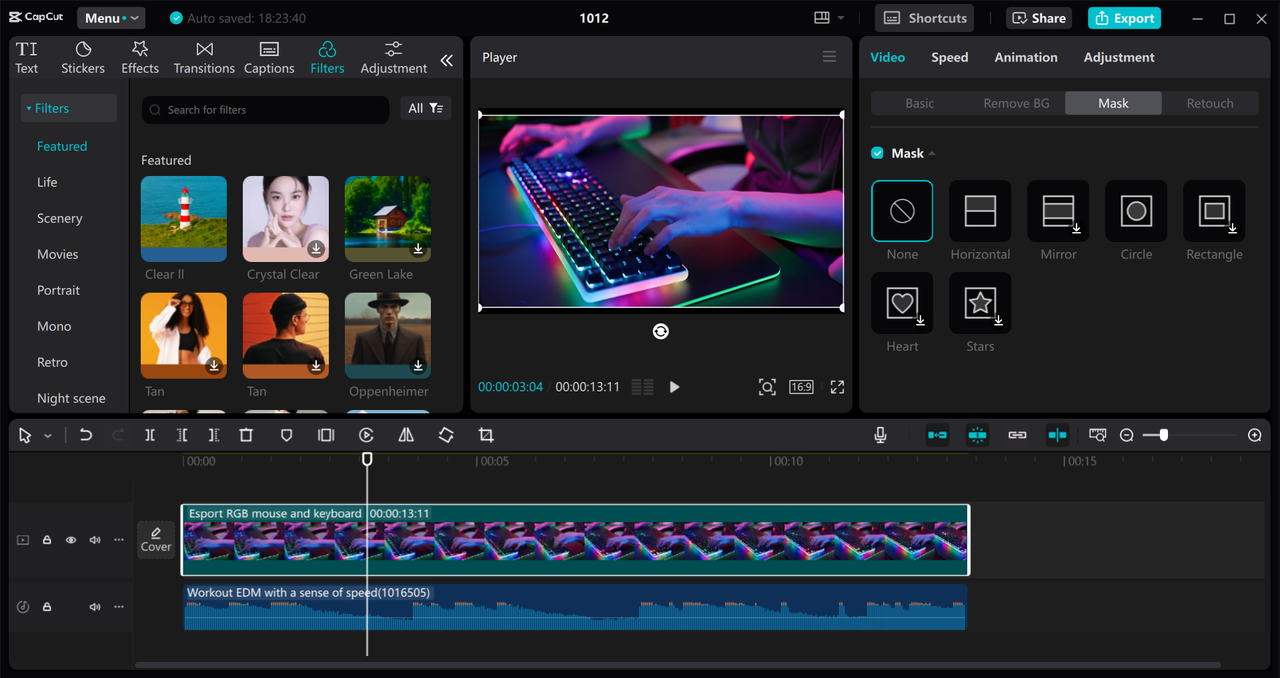Toggle preview axis
The image size is (1280, 678).
click(1057, 435)
